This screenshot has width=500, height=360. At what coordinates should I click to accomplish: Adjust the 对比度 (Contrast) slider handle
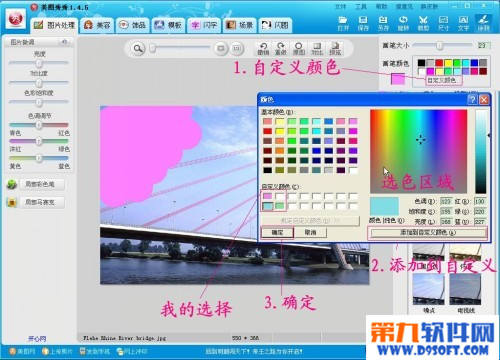[39, 82]
